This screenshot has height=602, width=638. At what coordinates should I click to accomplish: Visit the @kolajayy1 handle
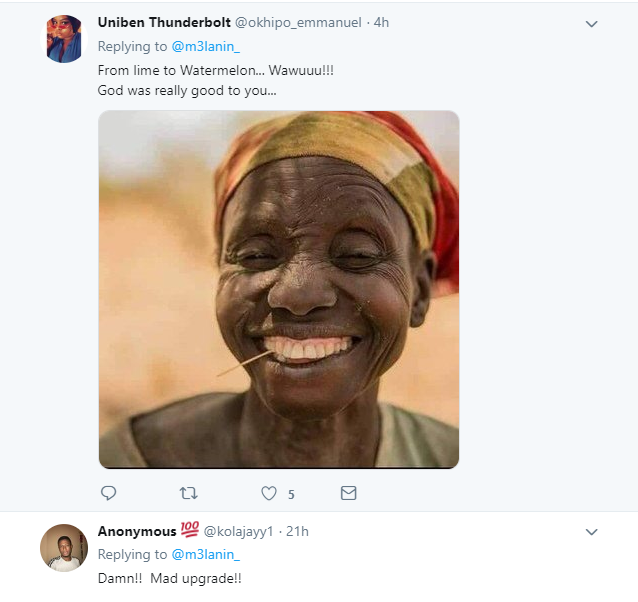240,531
